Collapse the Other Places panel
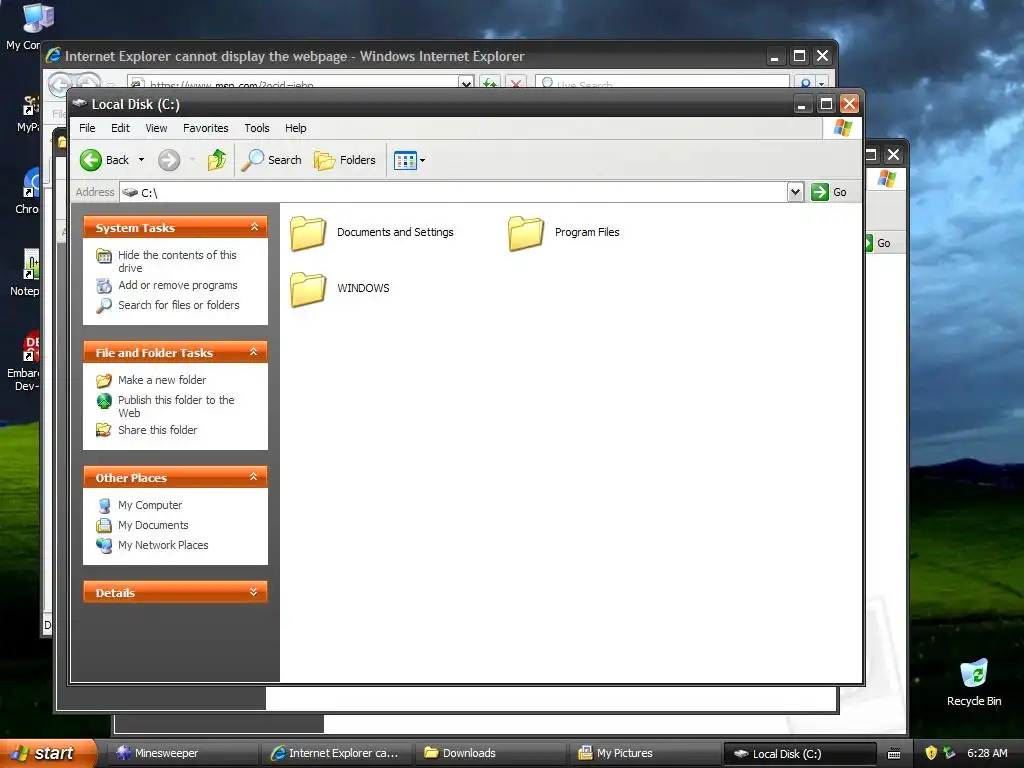The width and height of the screenshot is (1024, 768). (x=254, y=477)
